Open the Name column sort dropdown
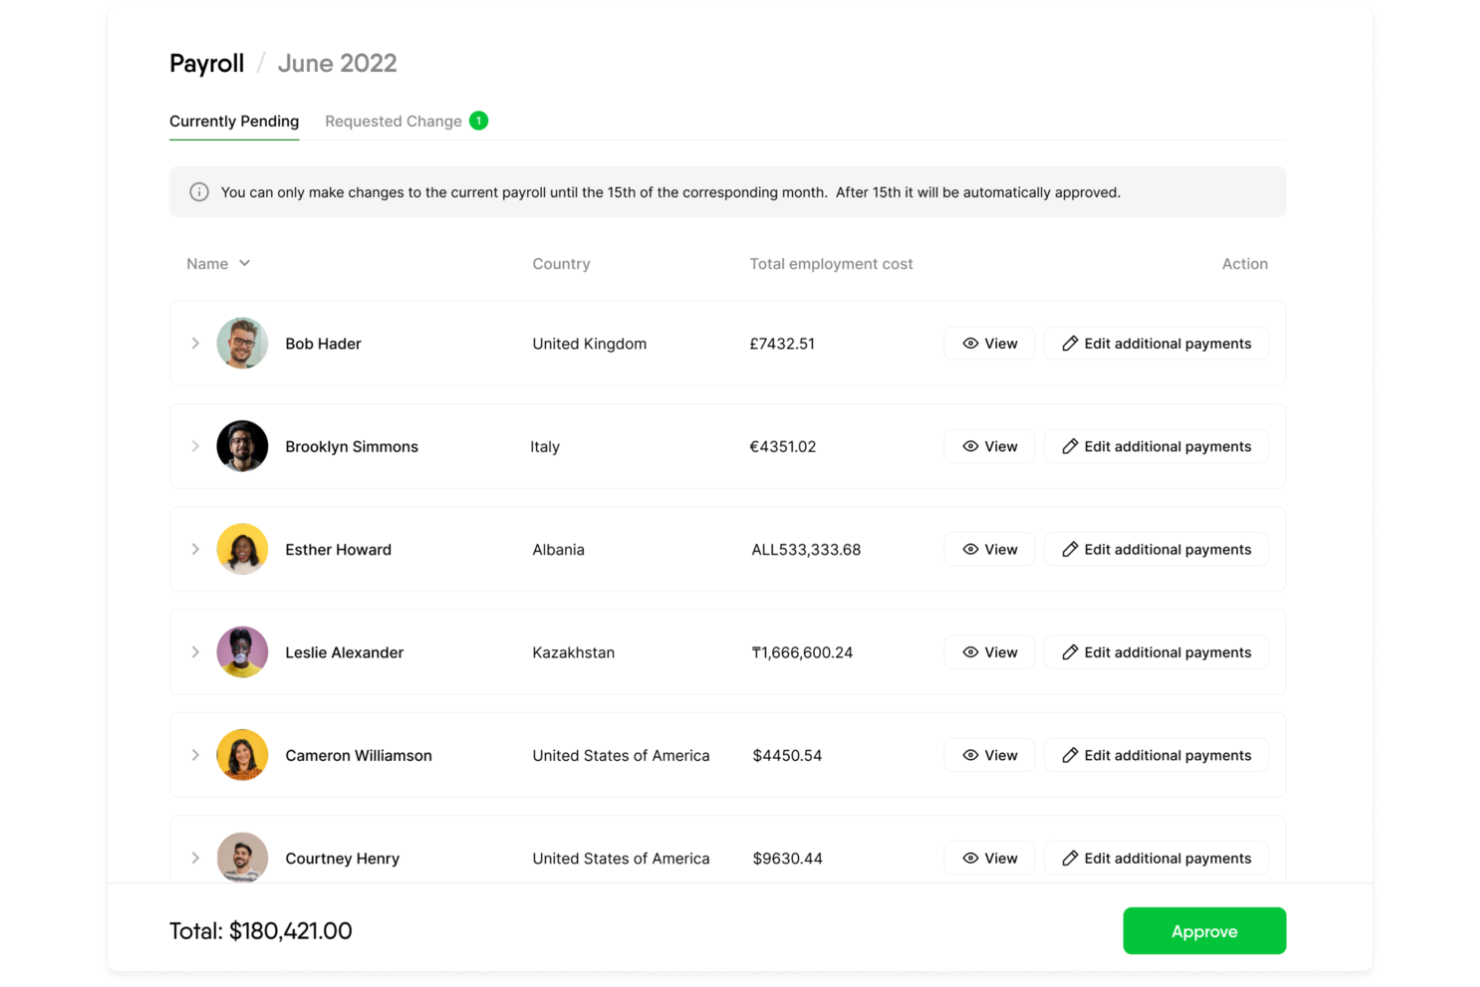Viewport: 1480px width, 987px height. [x=244, y=263]
